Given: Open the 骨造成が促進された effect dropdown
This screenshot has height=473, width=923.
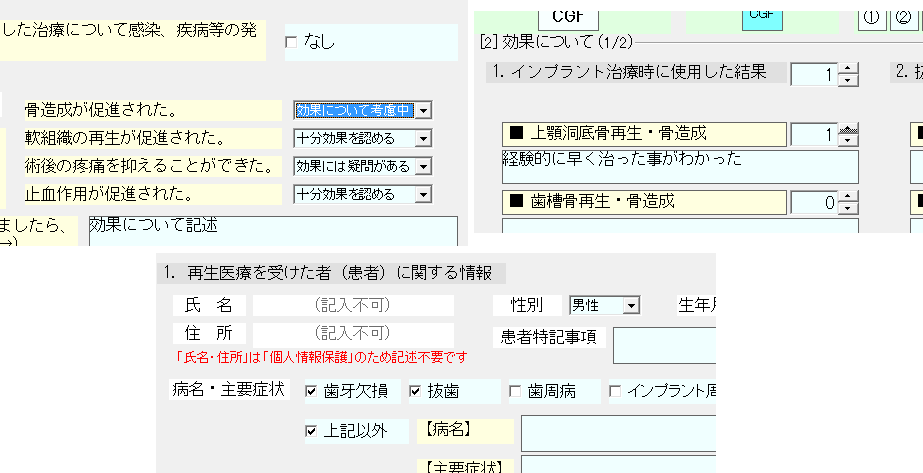Looking at the screenshot, I should 424,110.
